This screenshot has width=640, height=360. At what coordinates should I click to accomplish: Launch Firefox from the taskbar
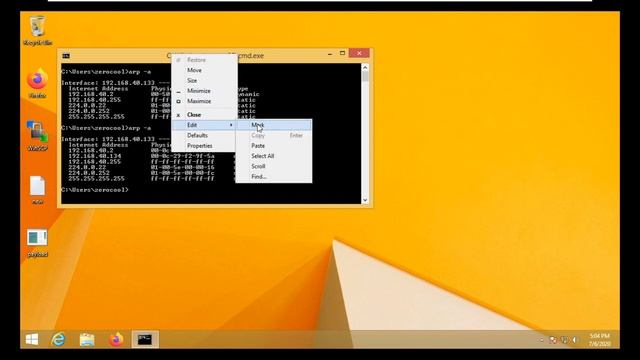click(x=116, y=339)
